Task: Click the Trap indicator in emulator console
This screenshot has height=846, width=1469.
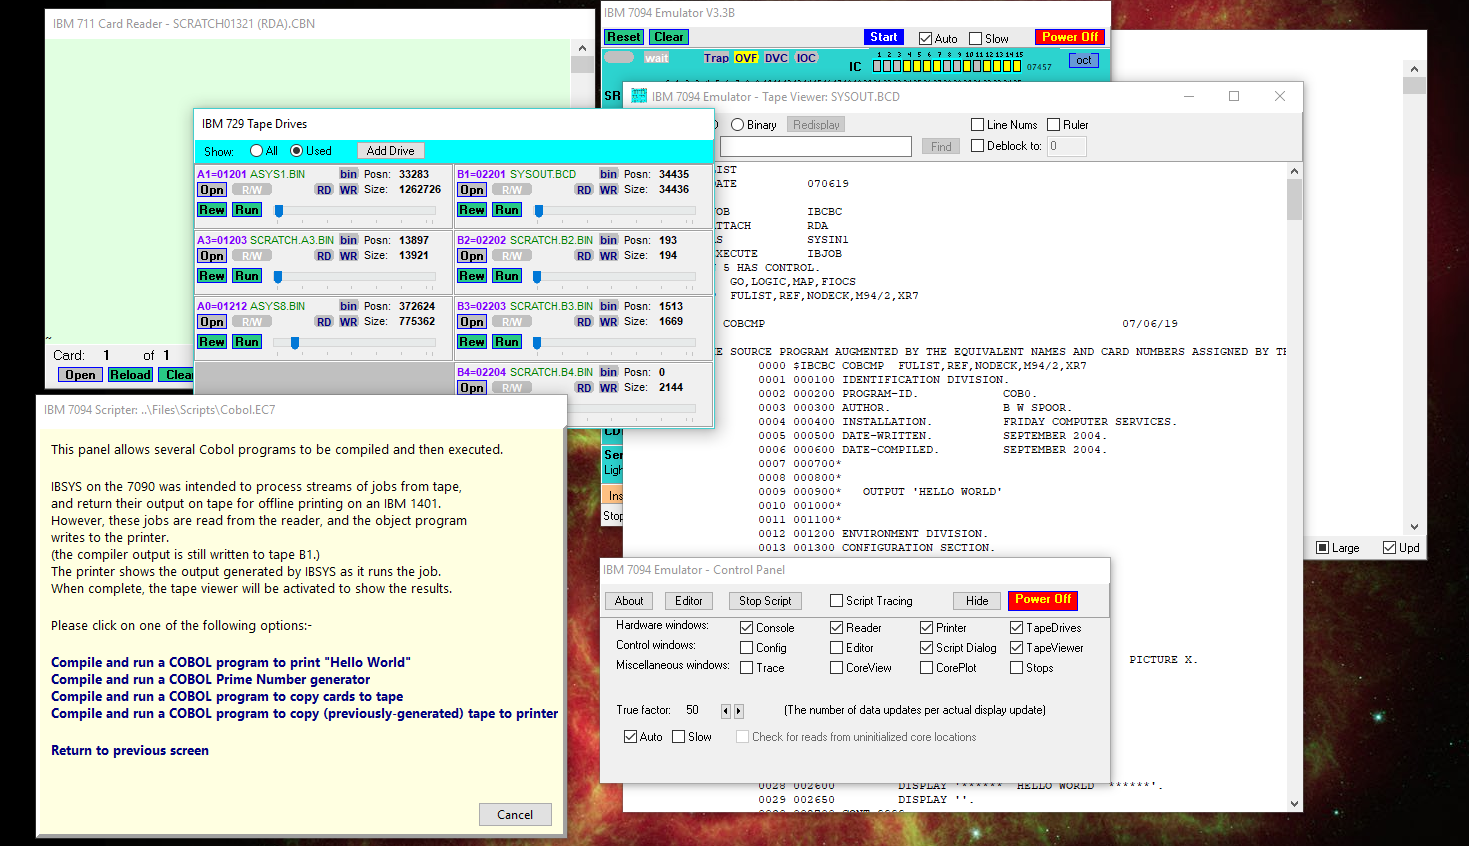Action: 716,58
